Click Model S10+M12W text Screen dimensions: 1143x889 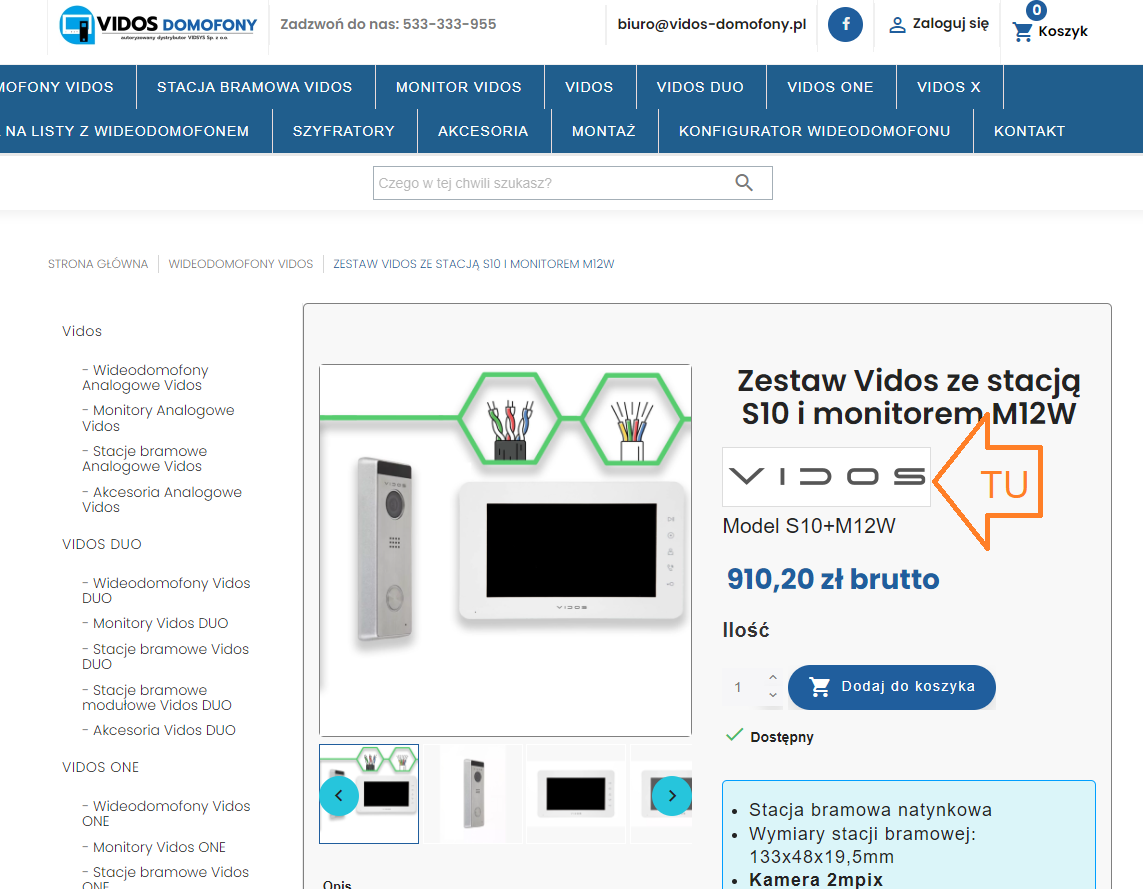pos(808,526)
